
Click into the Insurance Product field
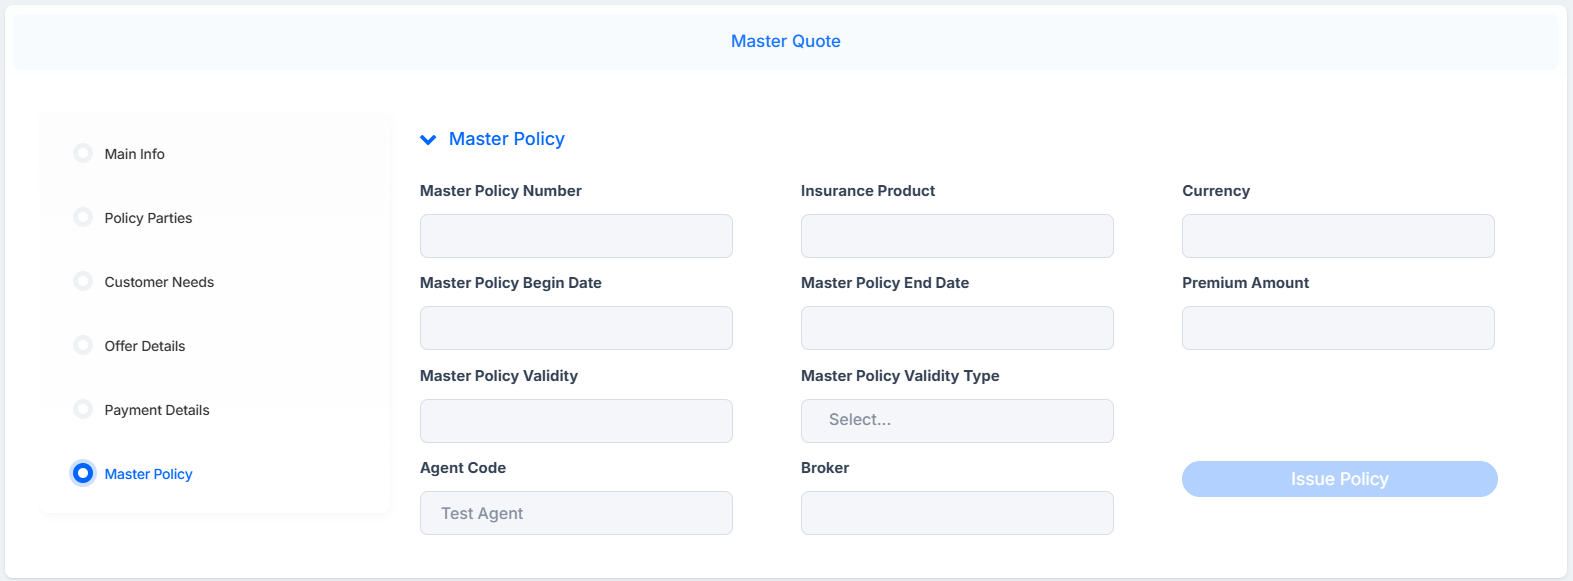957,236
